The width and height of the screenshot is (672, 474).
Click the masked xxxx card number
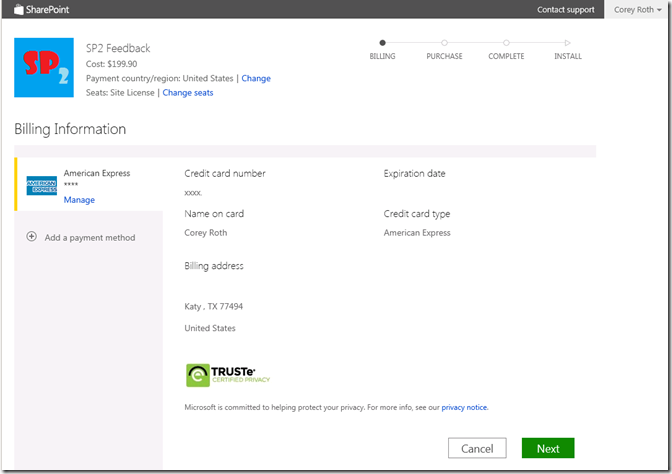click(193, 193)
